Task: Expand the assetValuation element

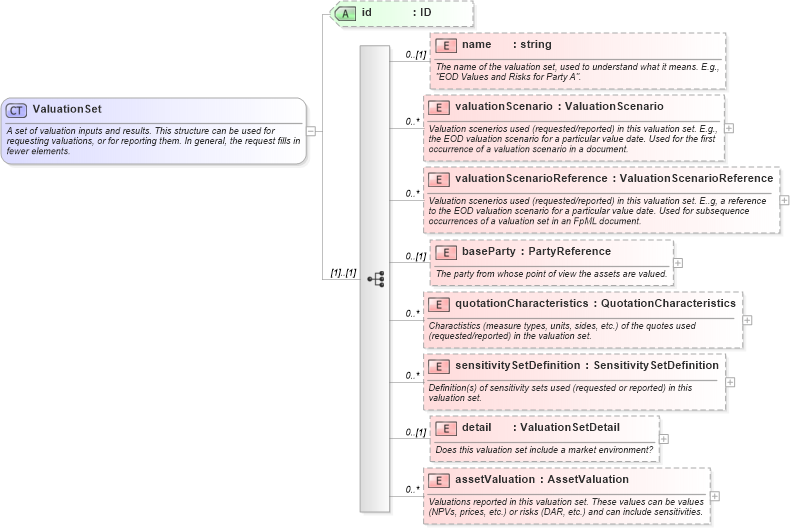Action: (715, 497)
